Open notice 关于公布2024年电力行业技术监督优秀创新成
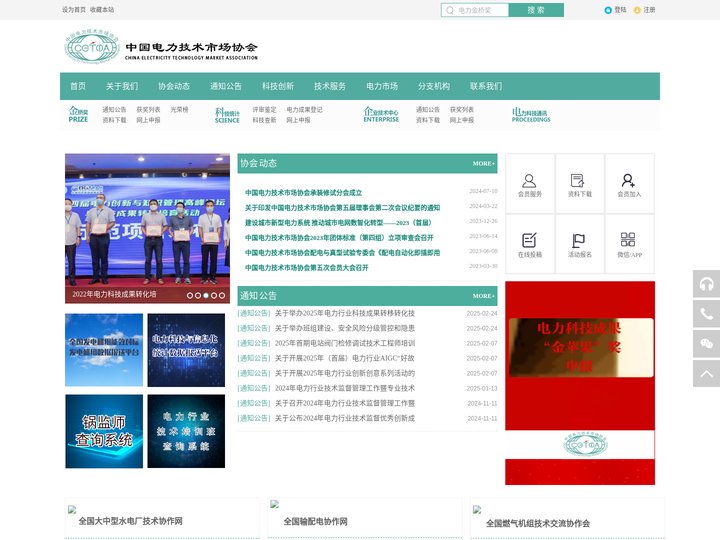The height and width of the screenshot is (540, 720). [345, 418]
